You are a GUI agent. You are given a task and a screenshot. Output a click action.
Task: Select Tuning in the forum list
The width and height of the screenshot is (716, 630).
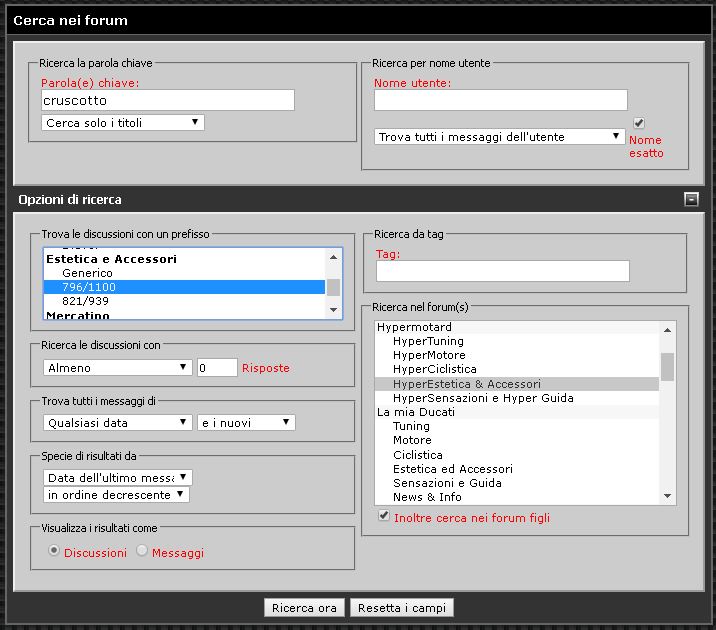[x=517, y=426]
